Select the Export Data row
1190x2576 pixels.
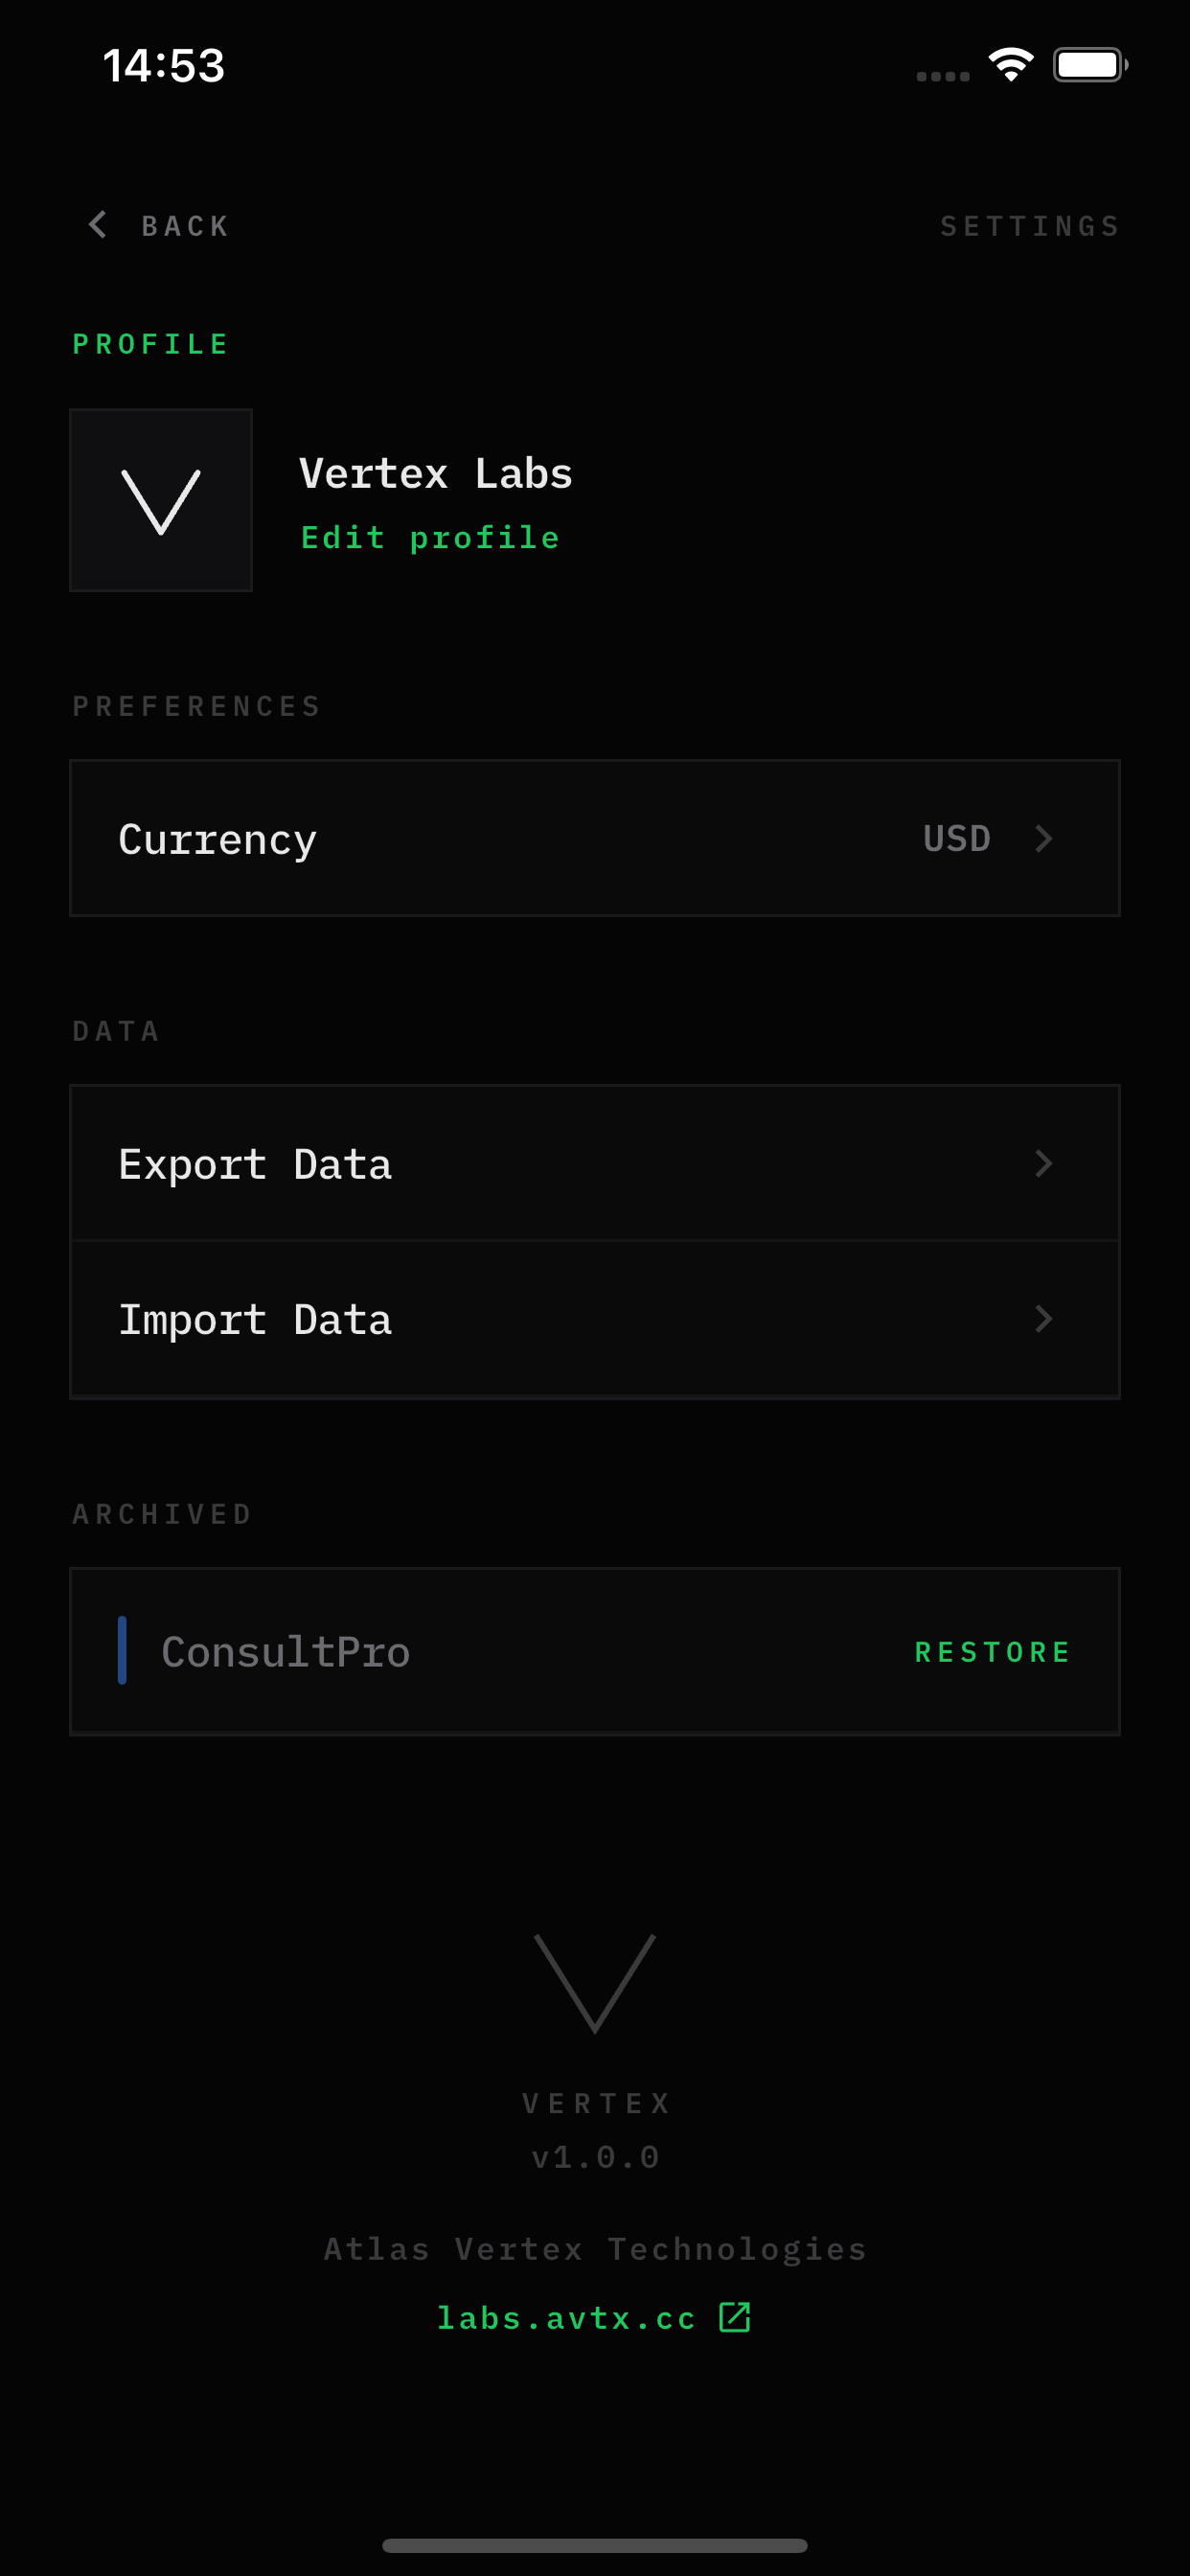click(x=595, y=1163)
